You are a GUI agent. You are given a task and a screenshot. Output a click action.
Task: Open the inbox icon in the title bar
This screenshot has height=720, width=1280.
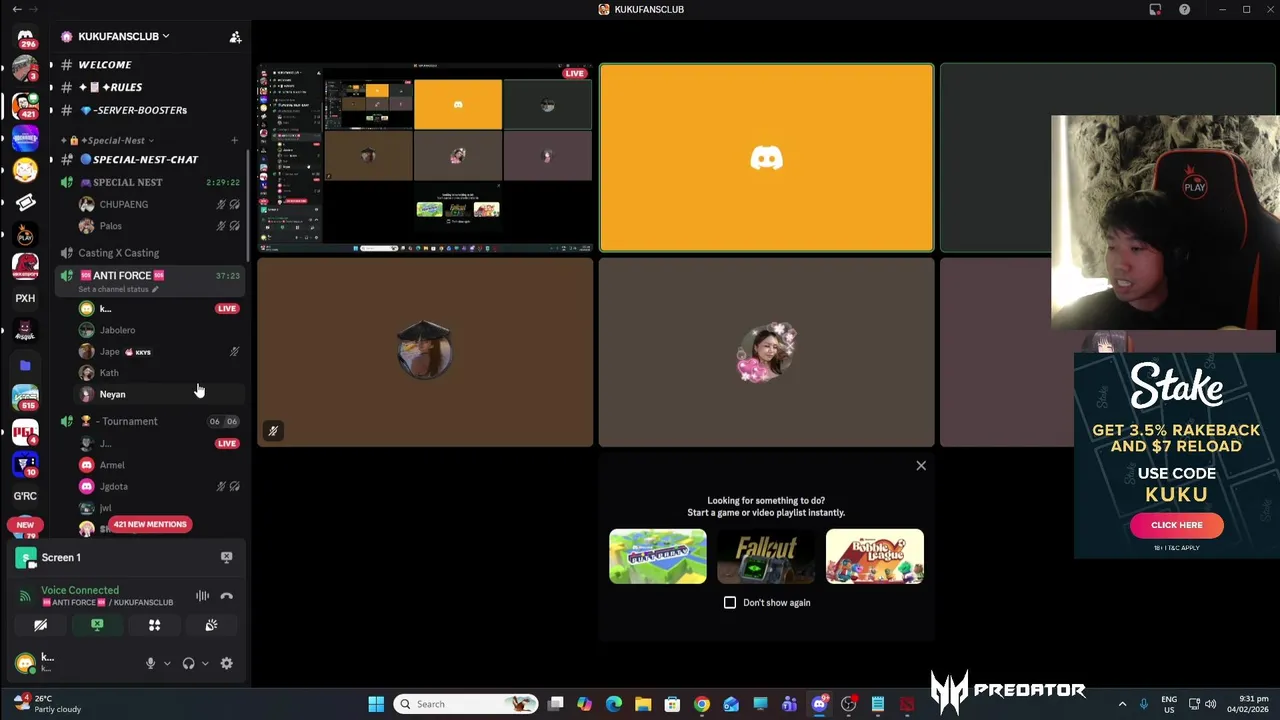point(1155,9)
